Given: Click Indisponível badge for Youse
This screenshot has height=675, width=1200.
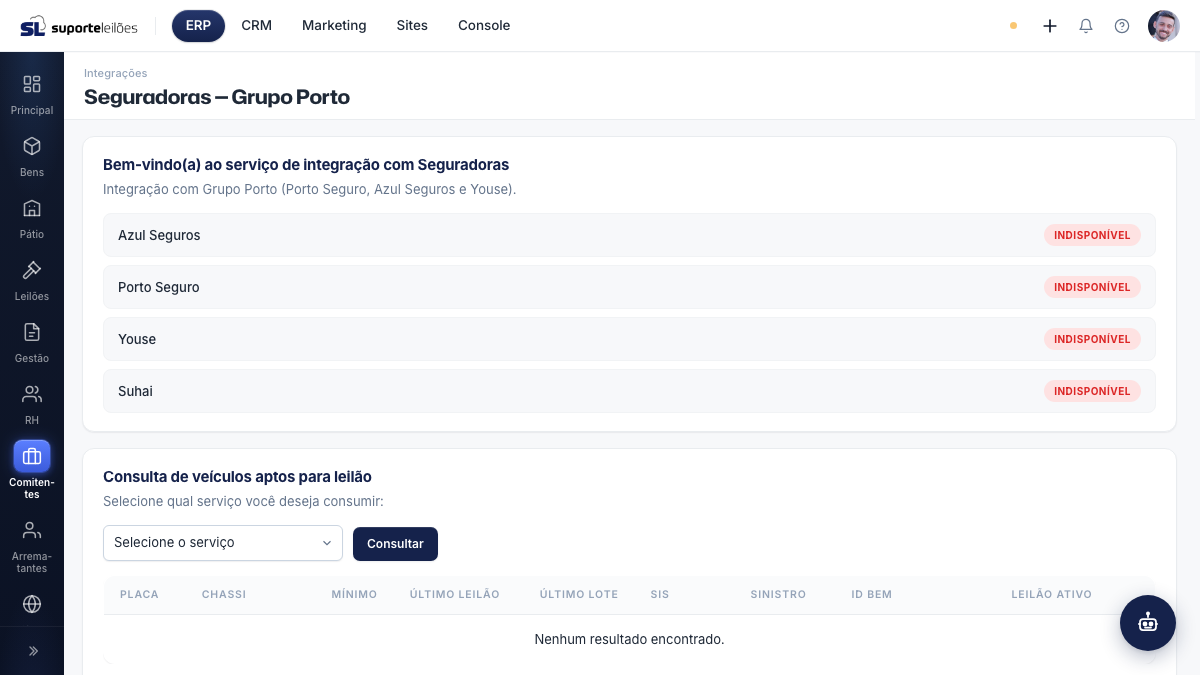Looking at the screenshot, I should (x=1092, y=339).
